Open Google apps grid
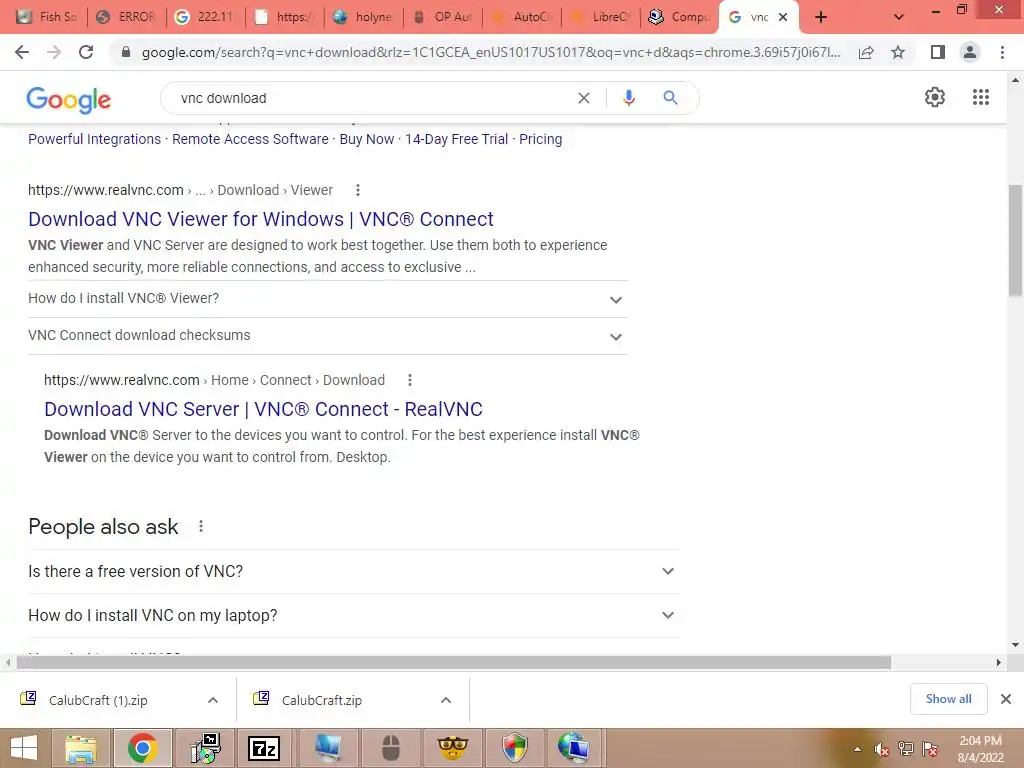Viewport: 1024px width, 768px height. click(x=980, y=97)
